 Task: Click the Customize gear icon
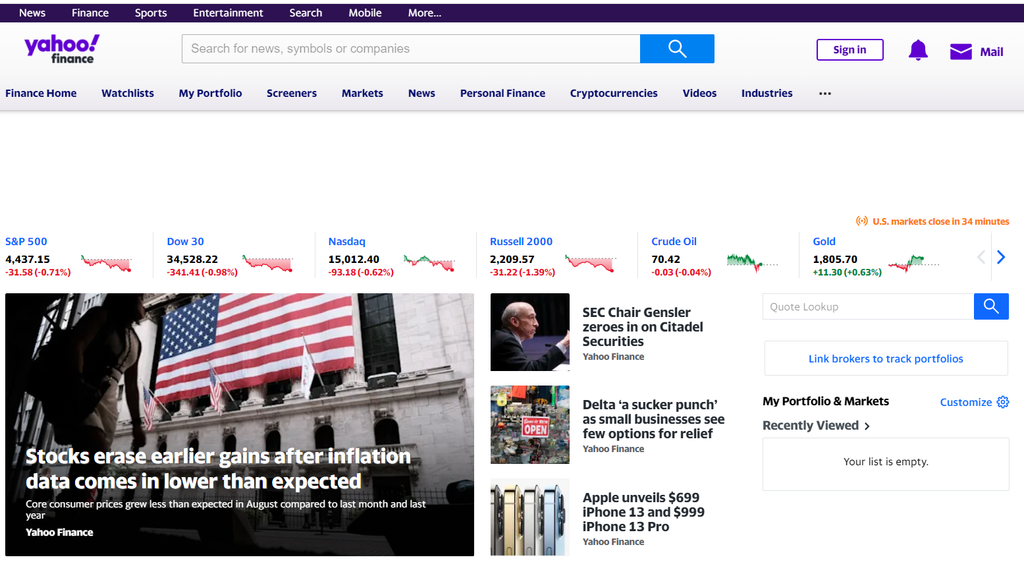pos(1002,402)
